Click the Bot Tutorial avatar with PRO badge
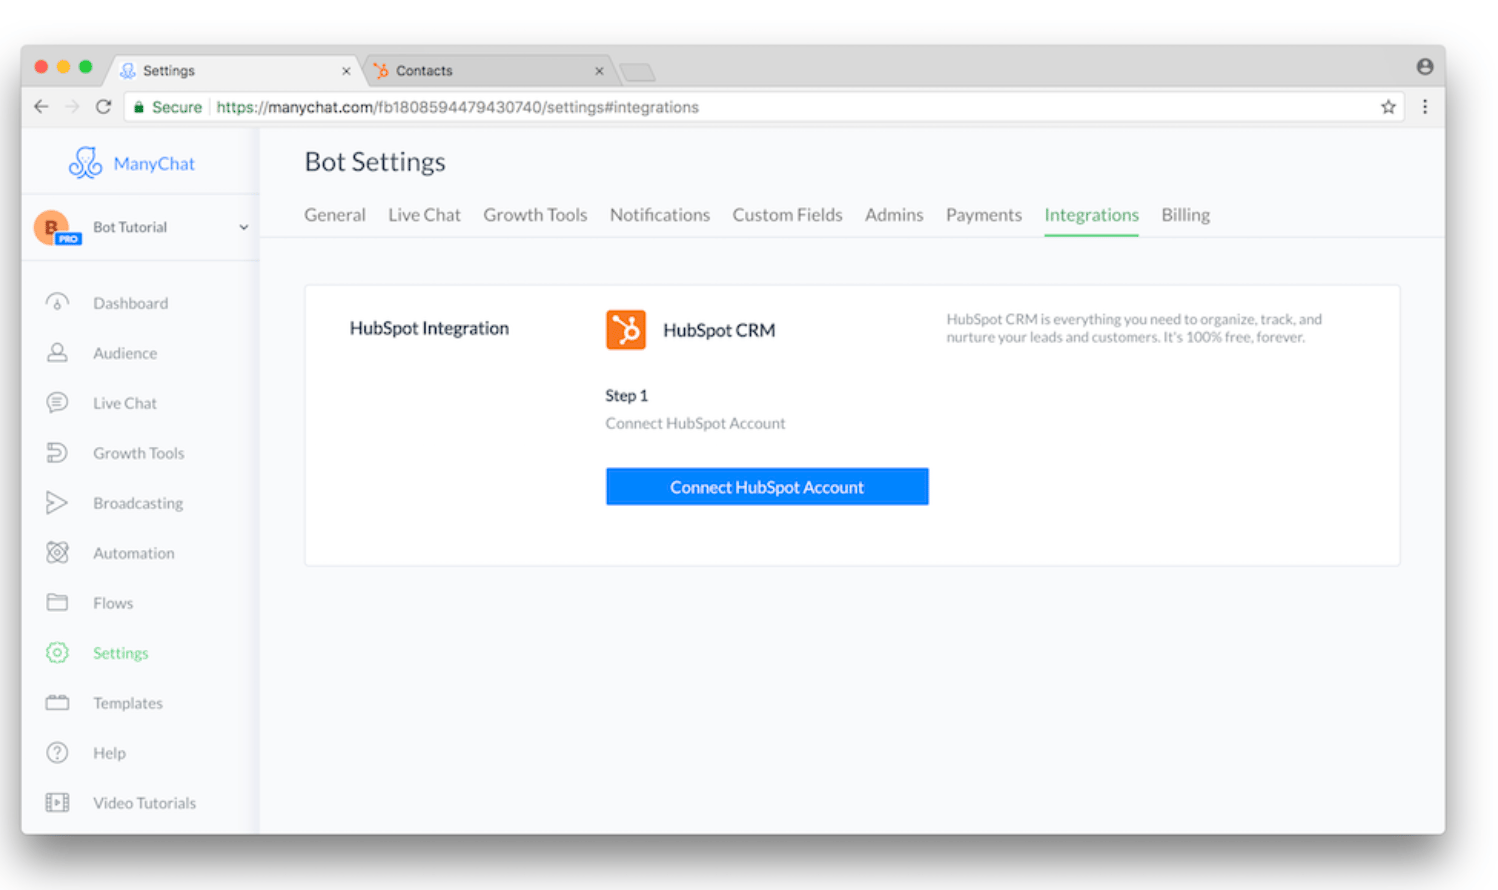The image size is (1498, 890). (x=56, y=228)
